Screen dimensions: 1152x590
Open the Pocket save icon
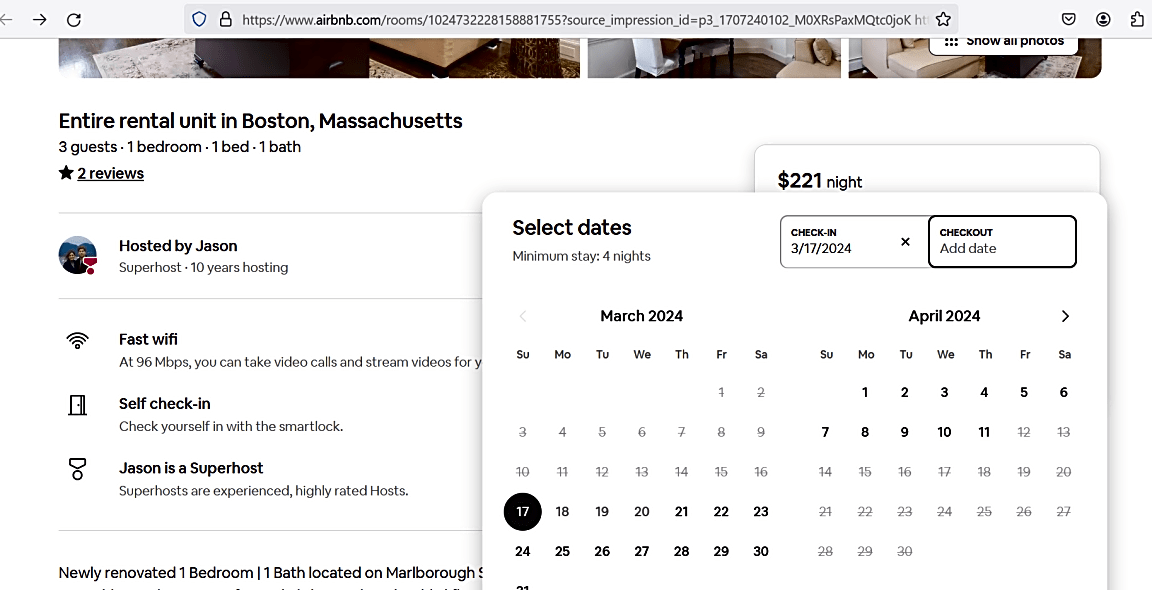point(1069,20)
